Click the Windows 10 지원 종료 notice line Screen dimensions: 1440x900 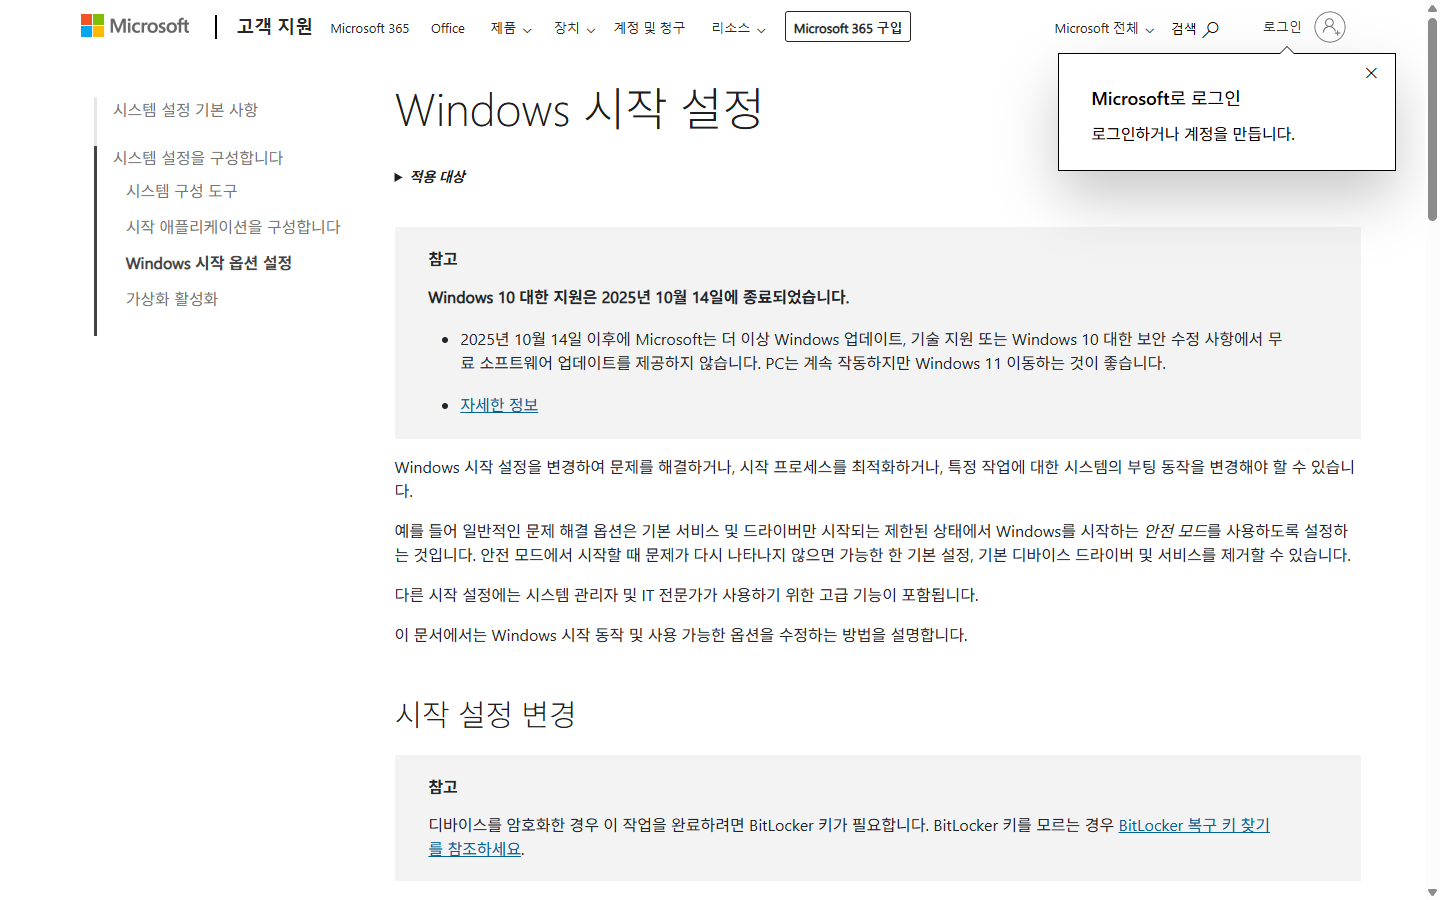pos(639,297)
